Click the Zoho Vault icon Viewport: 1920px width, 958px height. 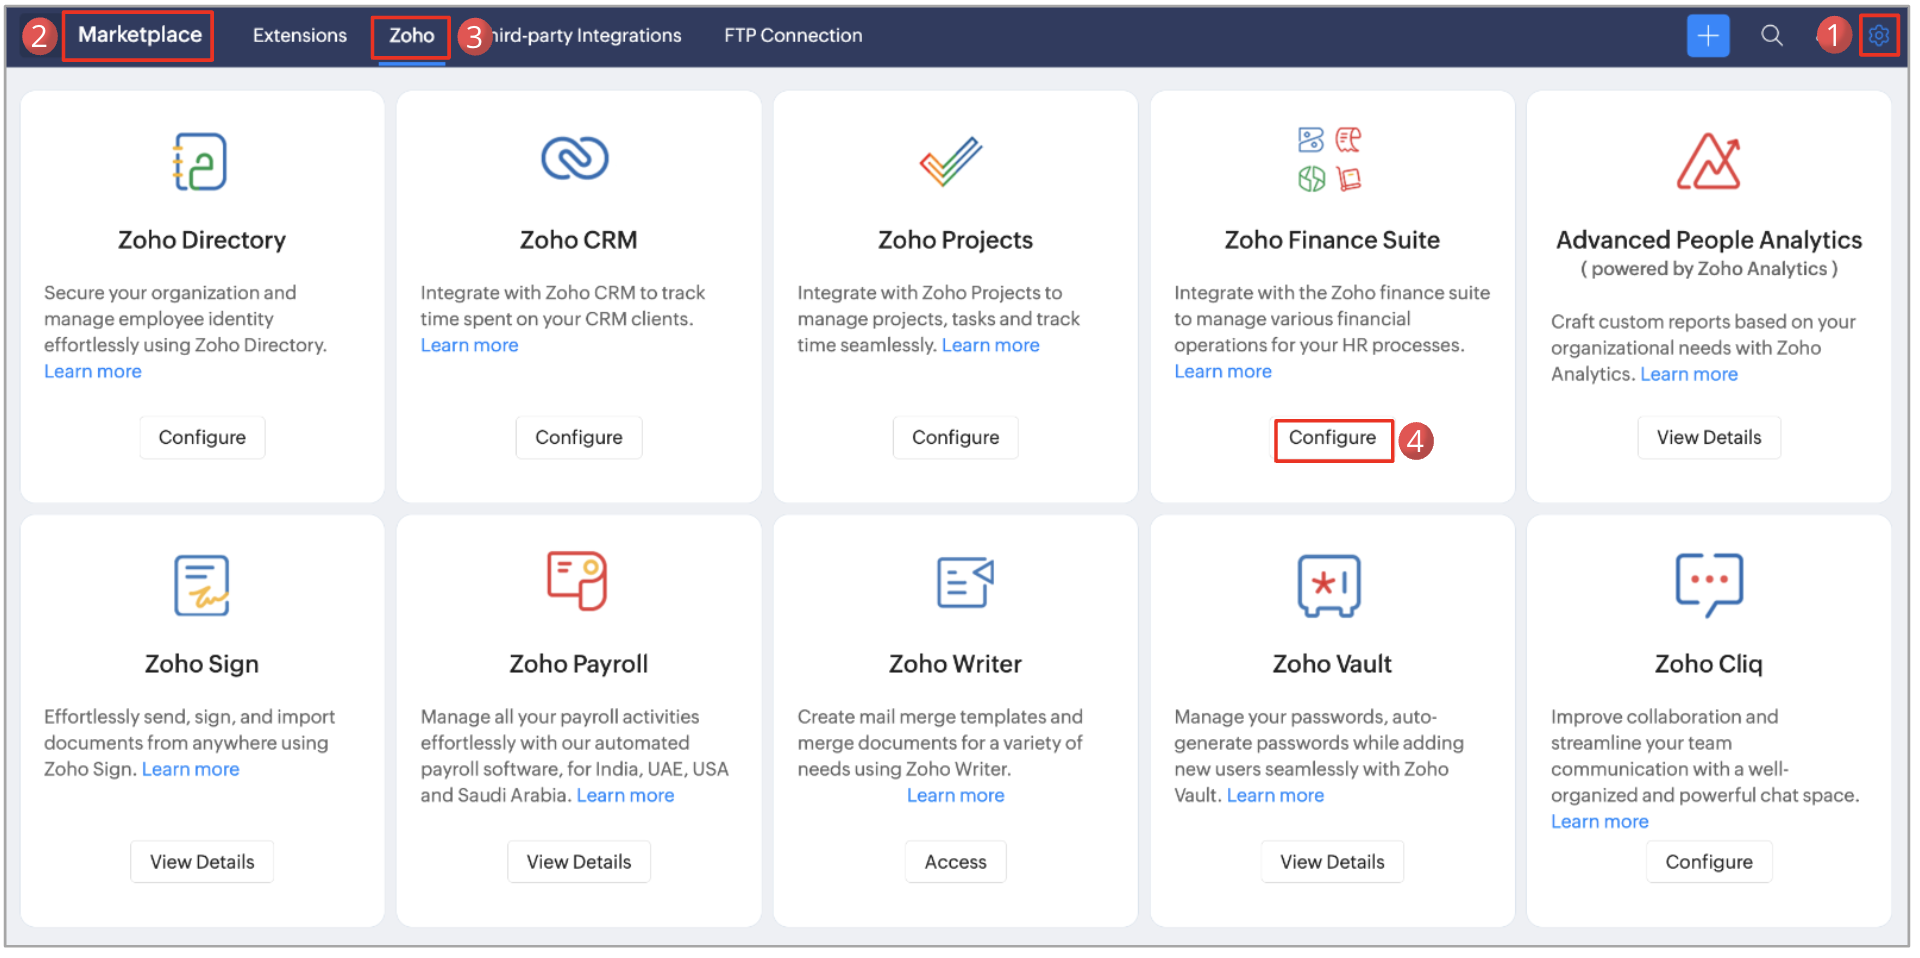(x=1329, y=585)
